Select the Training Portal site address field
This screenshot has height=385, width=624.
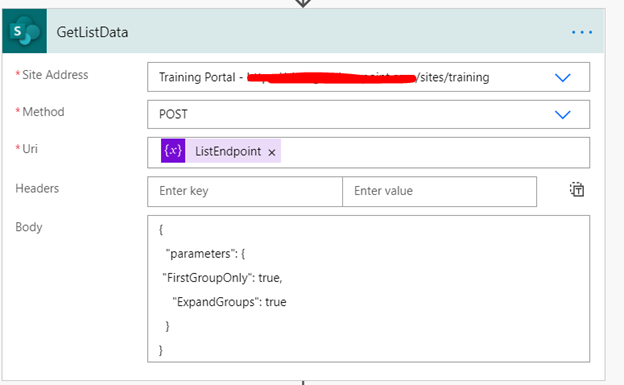[x=369, y=77]
